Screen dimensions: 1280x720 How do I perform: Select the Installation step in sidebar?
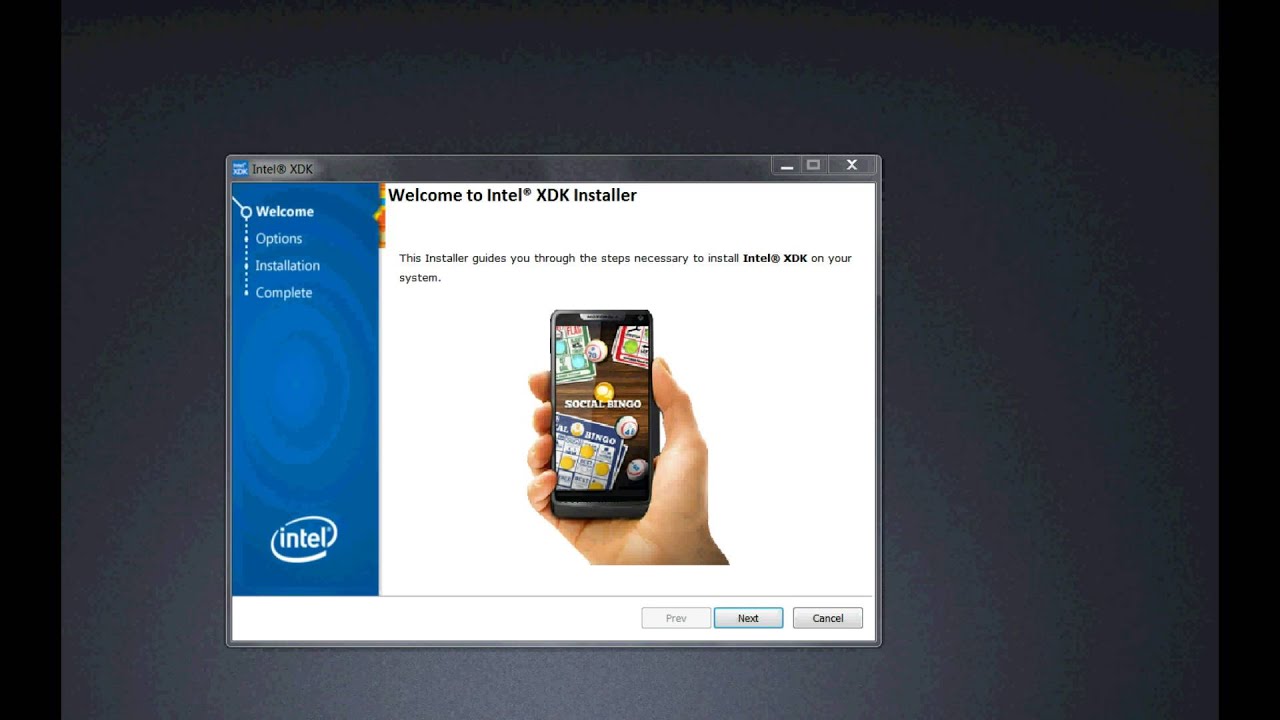(x=287, y=265)
